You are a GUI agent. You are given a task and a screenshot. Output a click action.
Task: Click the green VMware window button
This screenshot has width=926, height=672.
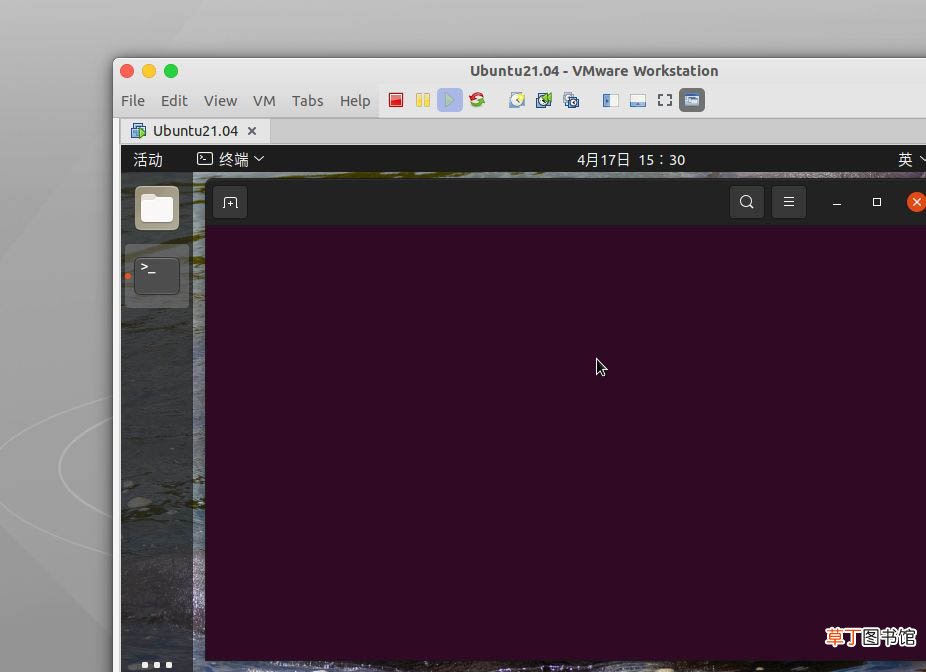[171, 71]
